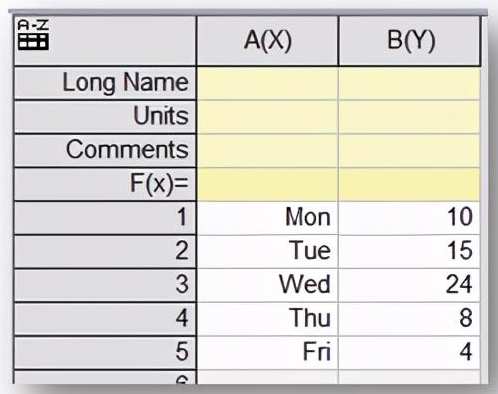This screenshot has height=394, width=498.
Task: Click the cell containing Wed
Action: tap(267, 285)
